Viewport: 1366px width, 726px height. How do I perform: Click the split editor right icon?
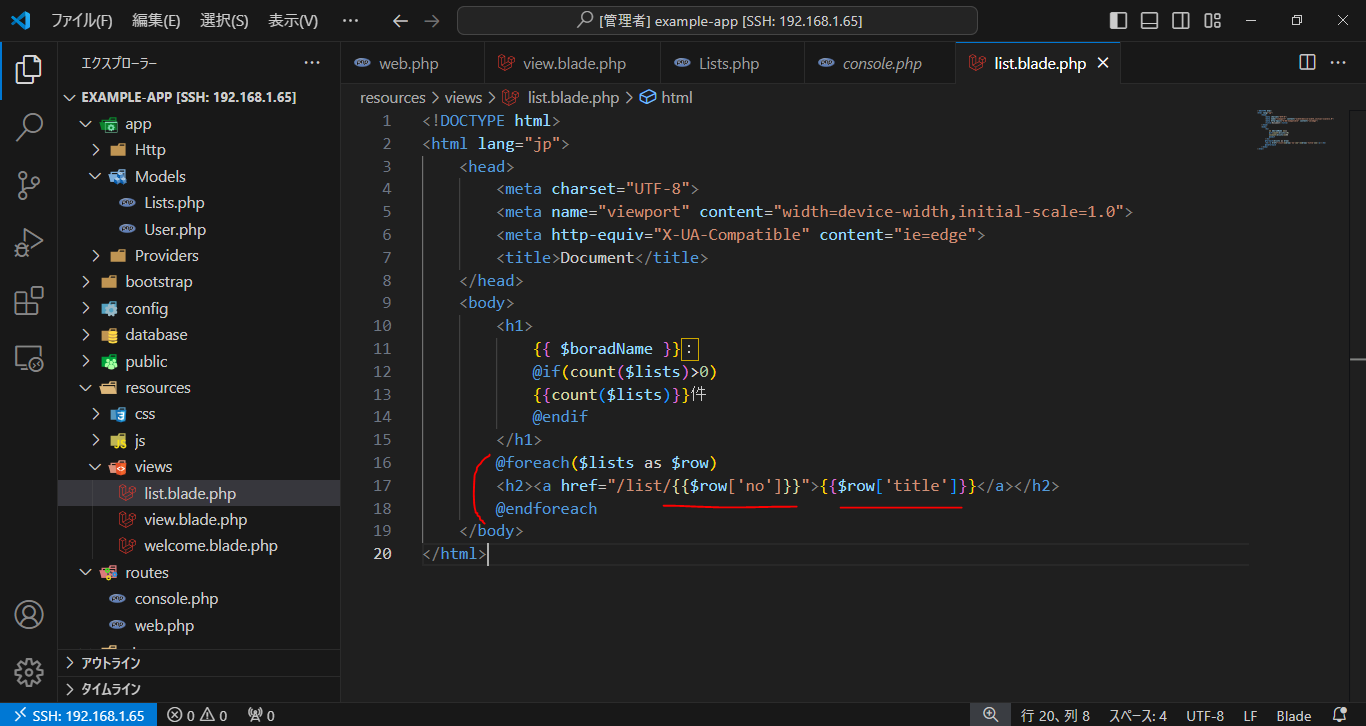[1307, 62]
